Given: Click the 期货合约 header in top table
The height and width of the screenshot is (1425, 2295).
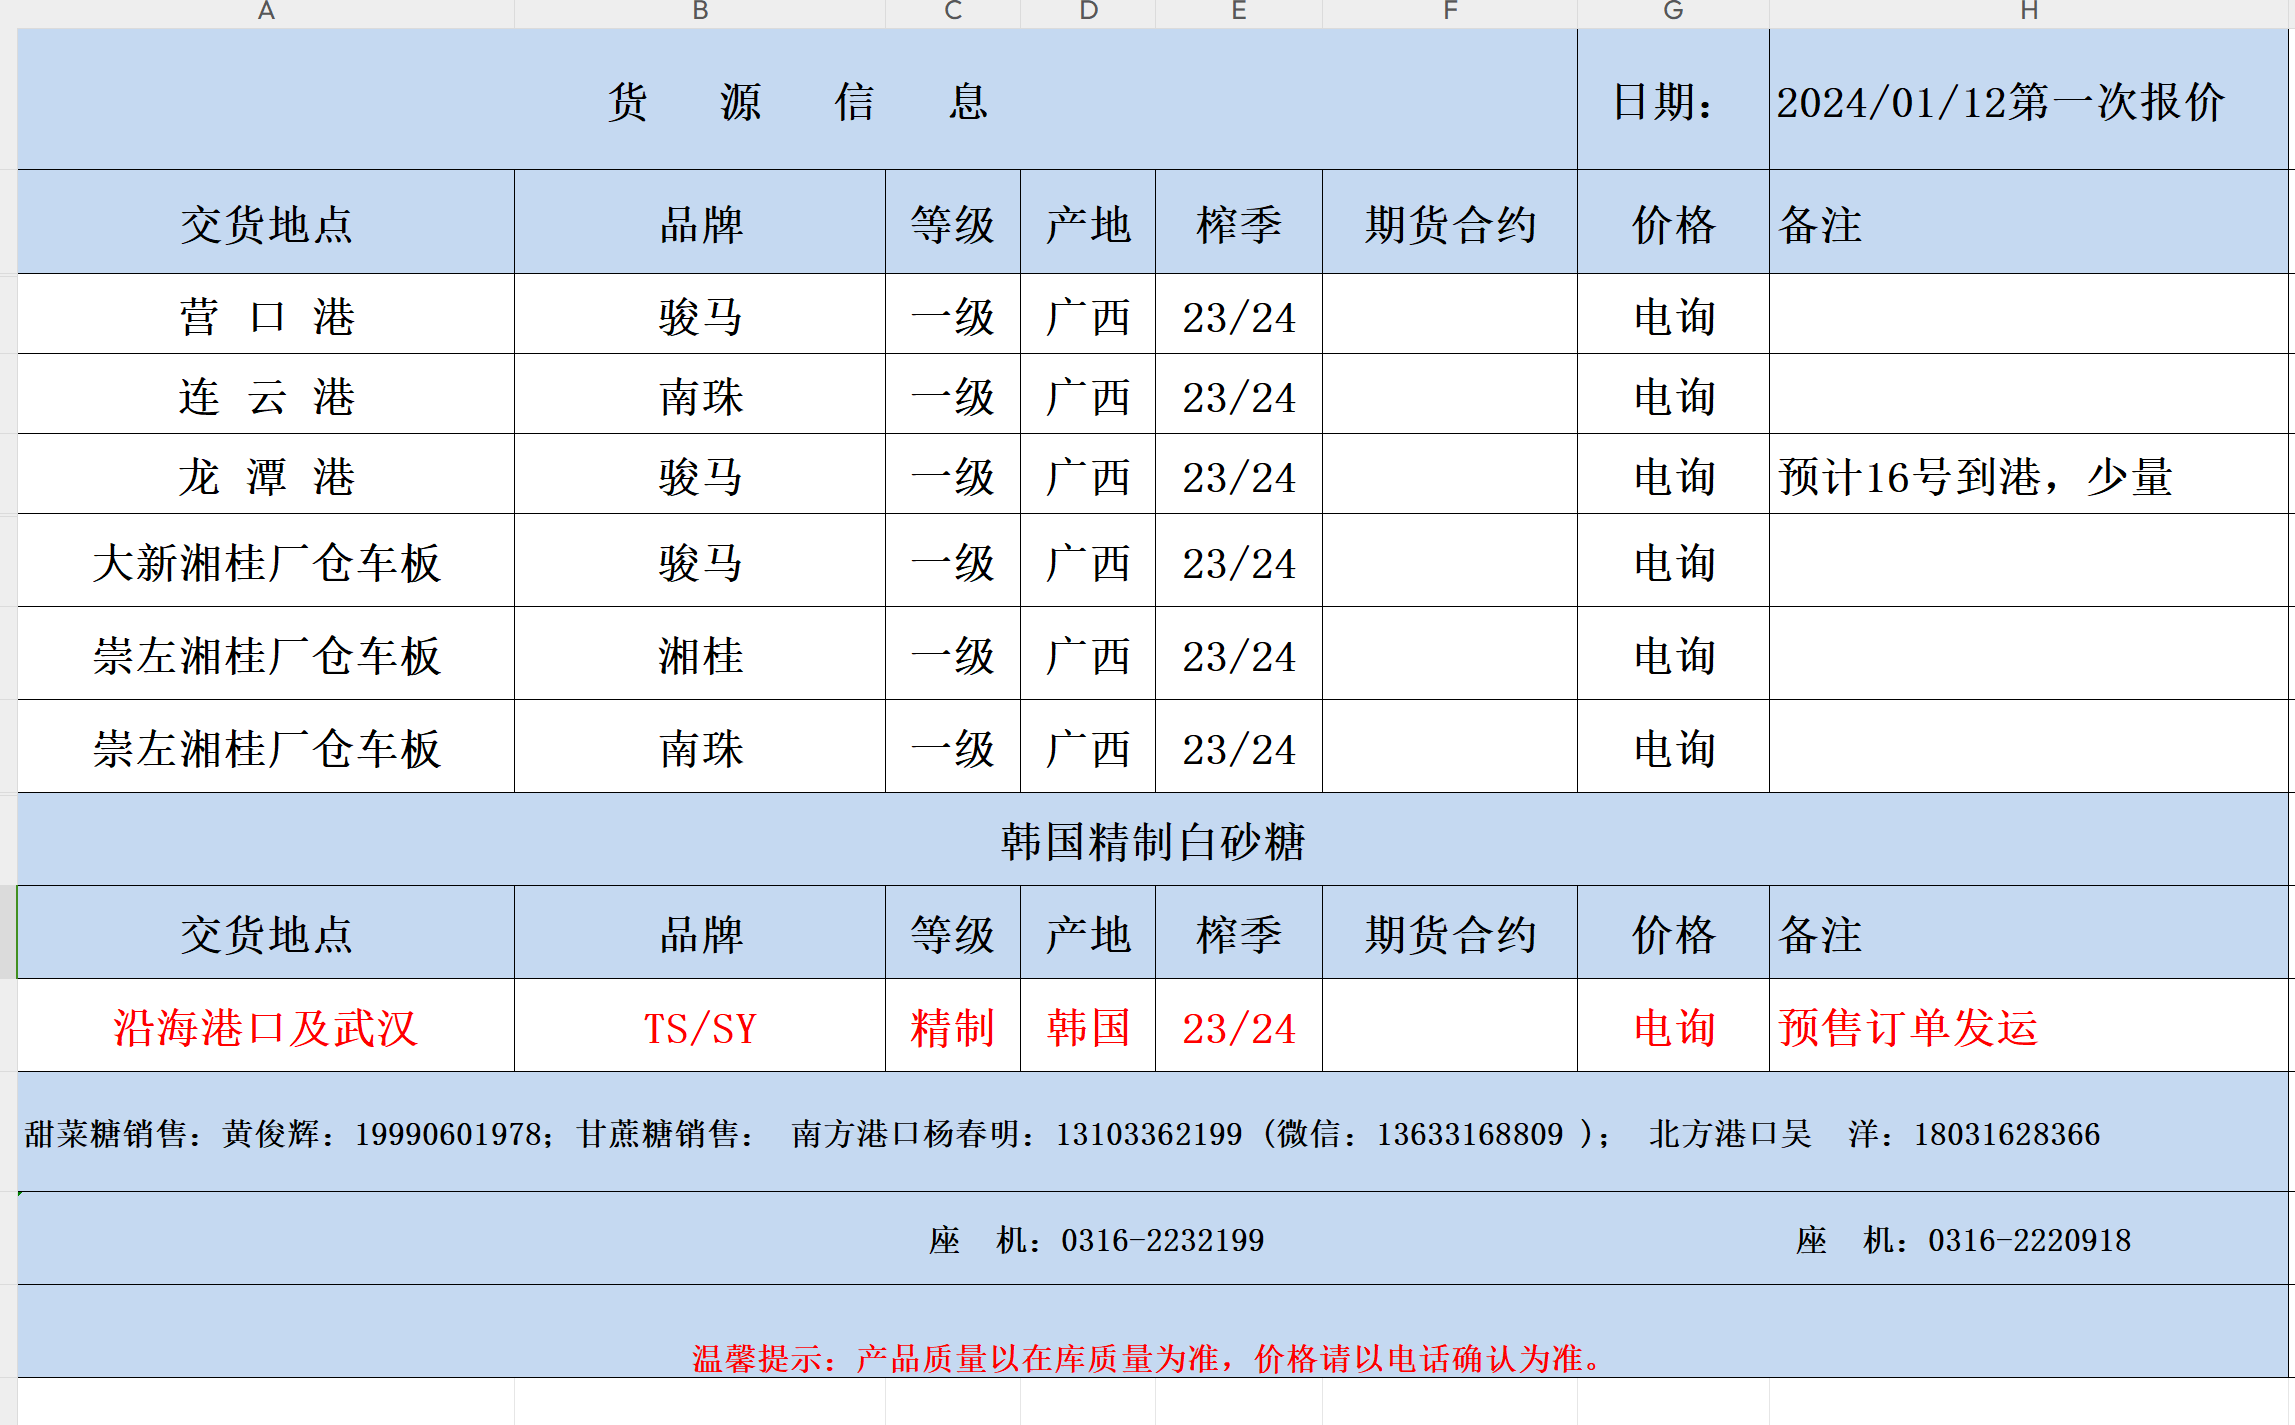Looking at the screenshot, I should pyautogui.click(x=1450, y=225).
